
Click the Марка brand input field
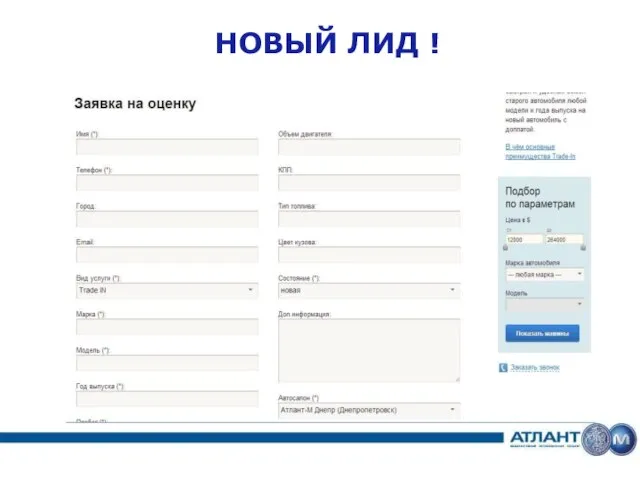[x=167, y=327]
